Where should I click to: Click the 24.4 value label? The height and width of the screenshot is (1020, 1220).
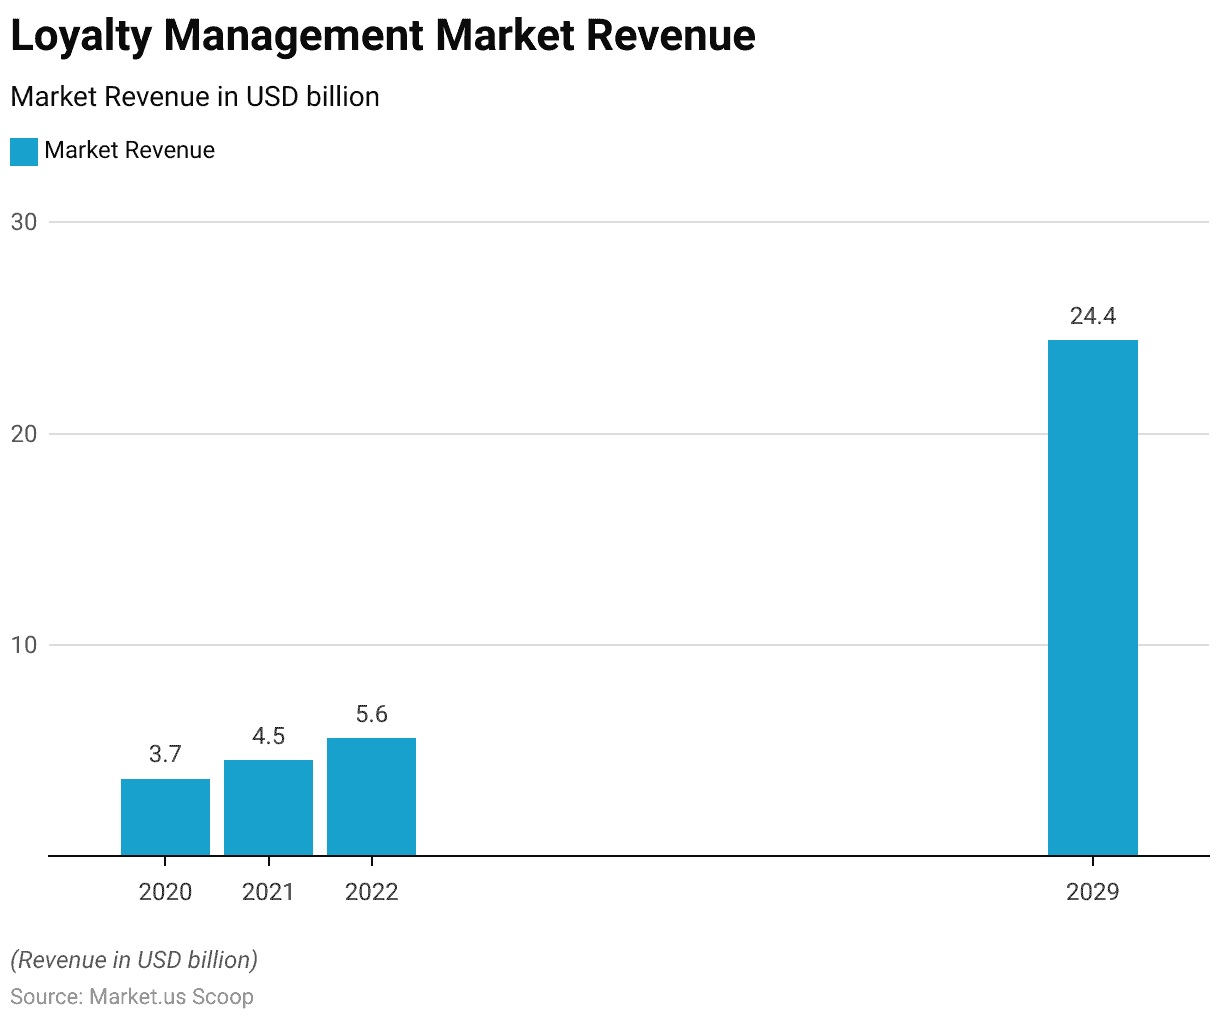pyautogui.click(x=1092, y=317)
